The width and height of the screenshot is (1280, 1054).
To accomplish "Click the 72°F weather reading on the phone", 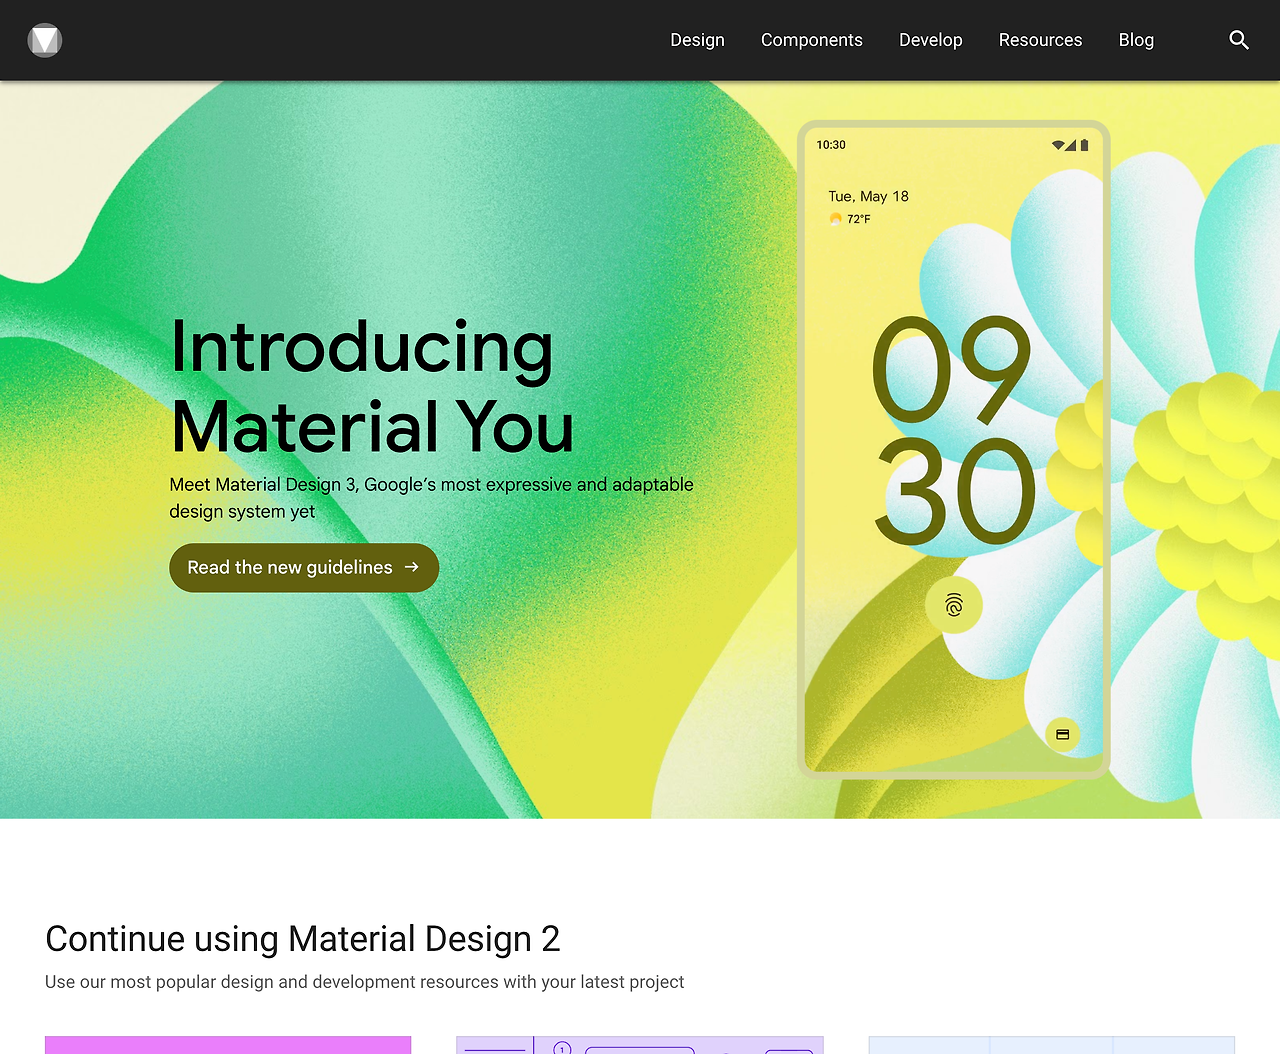I will (x=850, y=219).
